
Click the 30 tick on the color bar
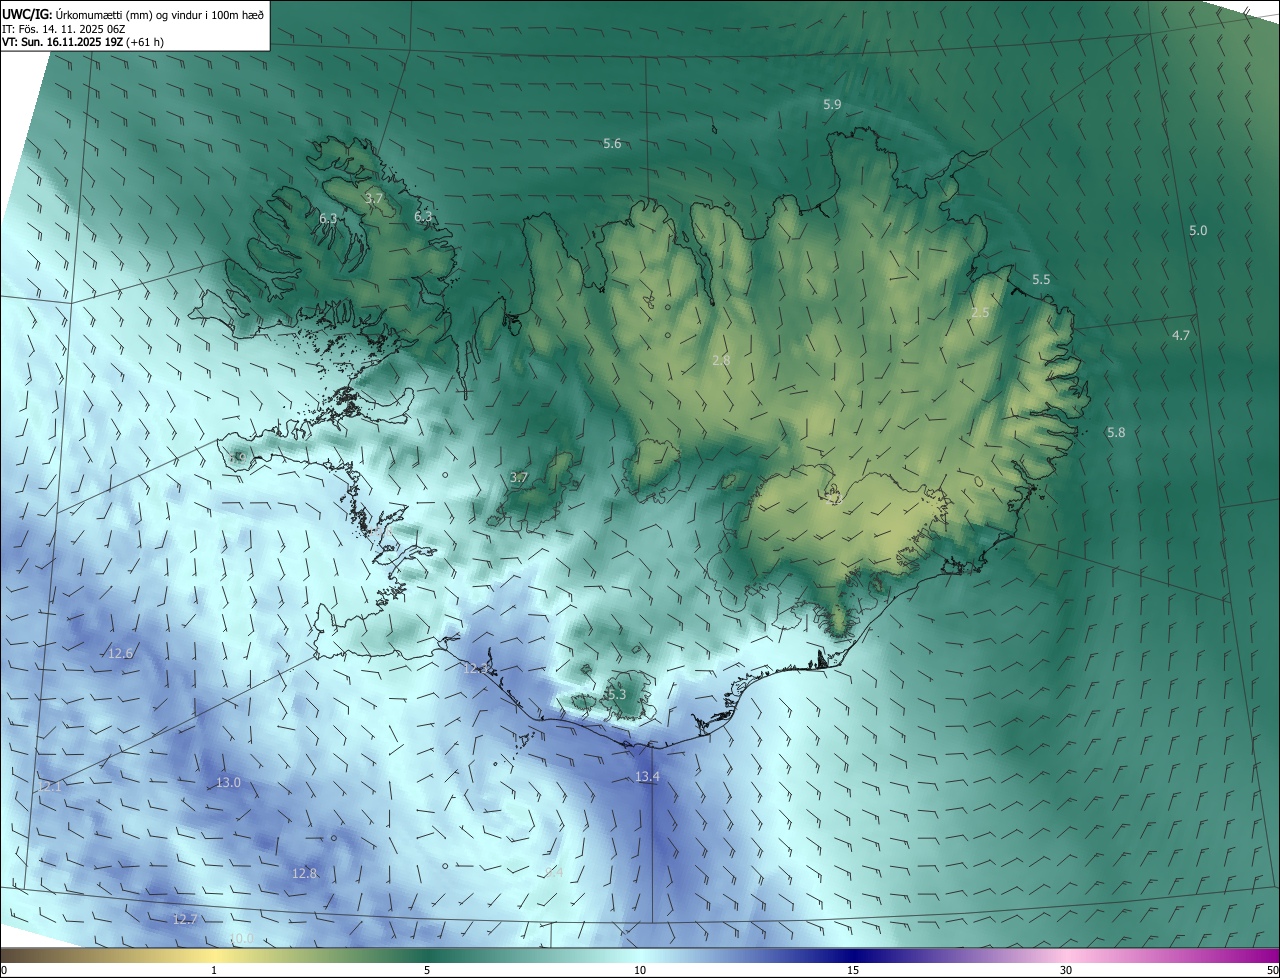(1066, 970)
